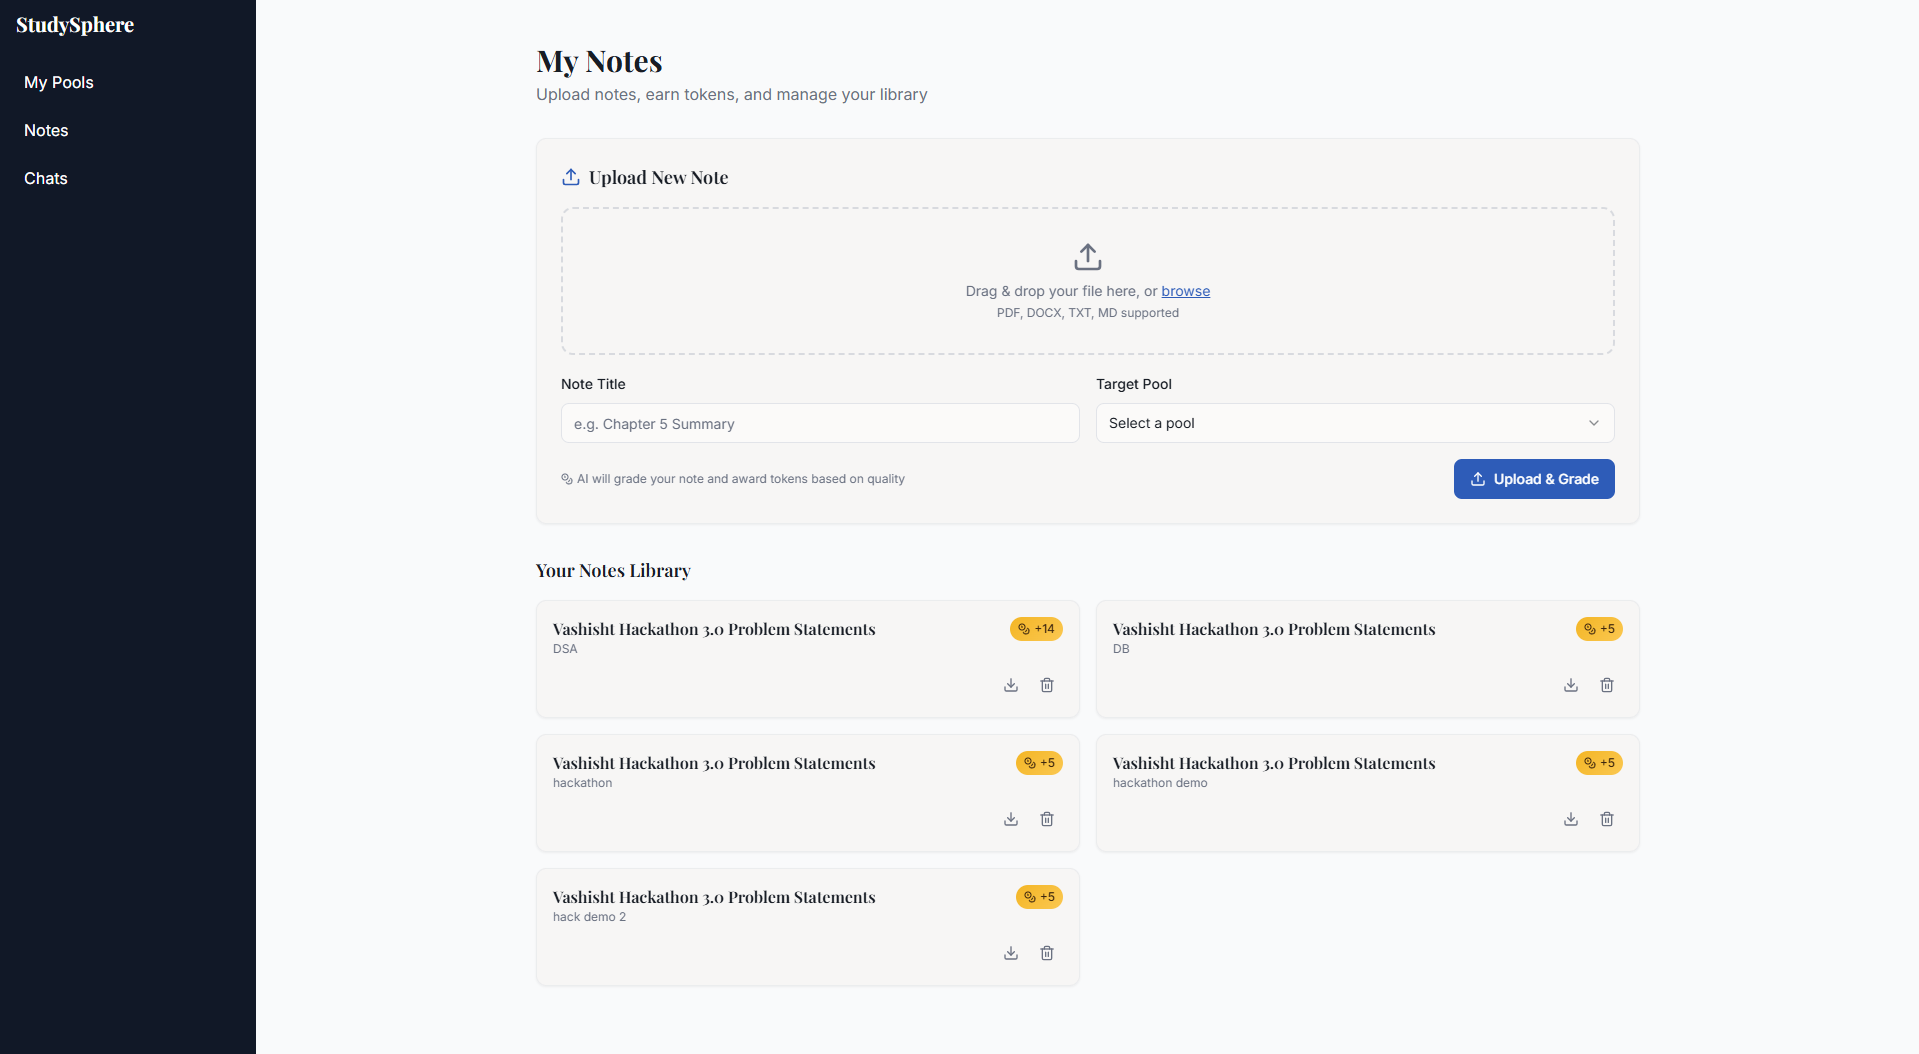Delete the hackathon demo note
1919x1054 pixels.
[1607, 819]
